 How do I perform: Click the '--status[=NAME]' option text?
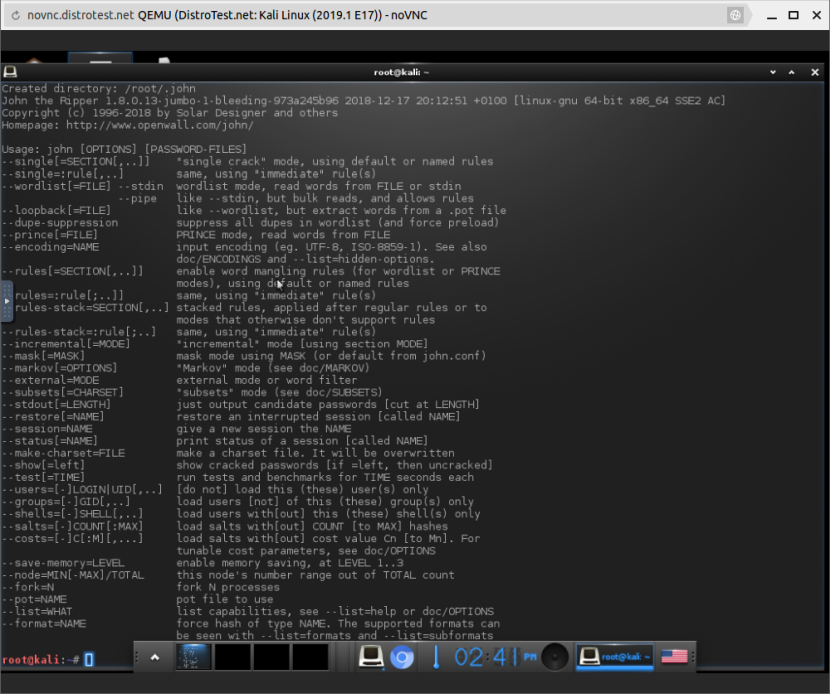click(x=50, y=440)
